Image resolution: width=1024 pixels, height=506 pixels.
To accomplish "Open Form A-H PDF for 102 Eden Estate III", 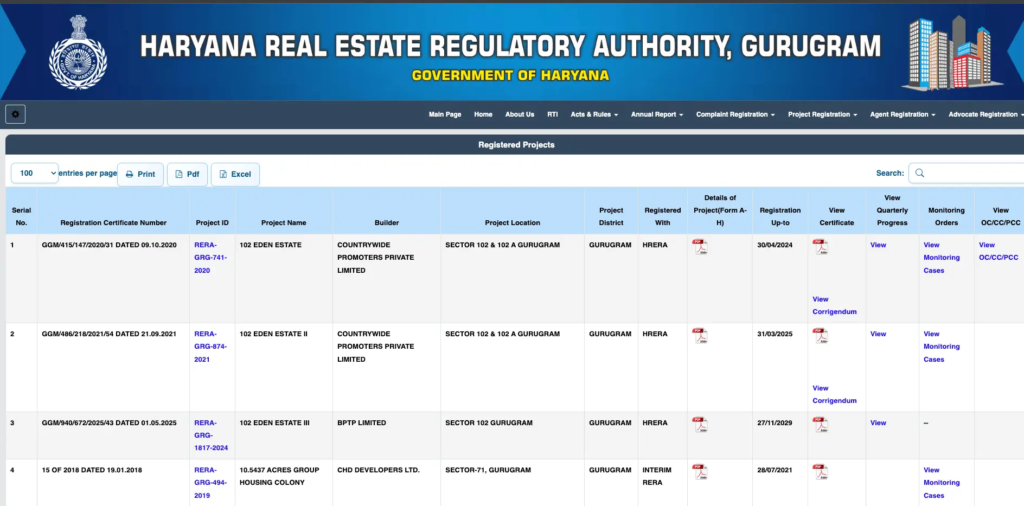I will pos(700,425).
